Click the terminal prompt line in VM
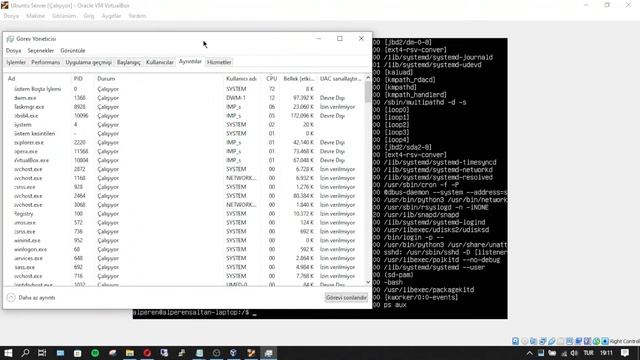Image resolution: width=640 pixels, height=360 pixels. tap(195, 313)
